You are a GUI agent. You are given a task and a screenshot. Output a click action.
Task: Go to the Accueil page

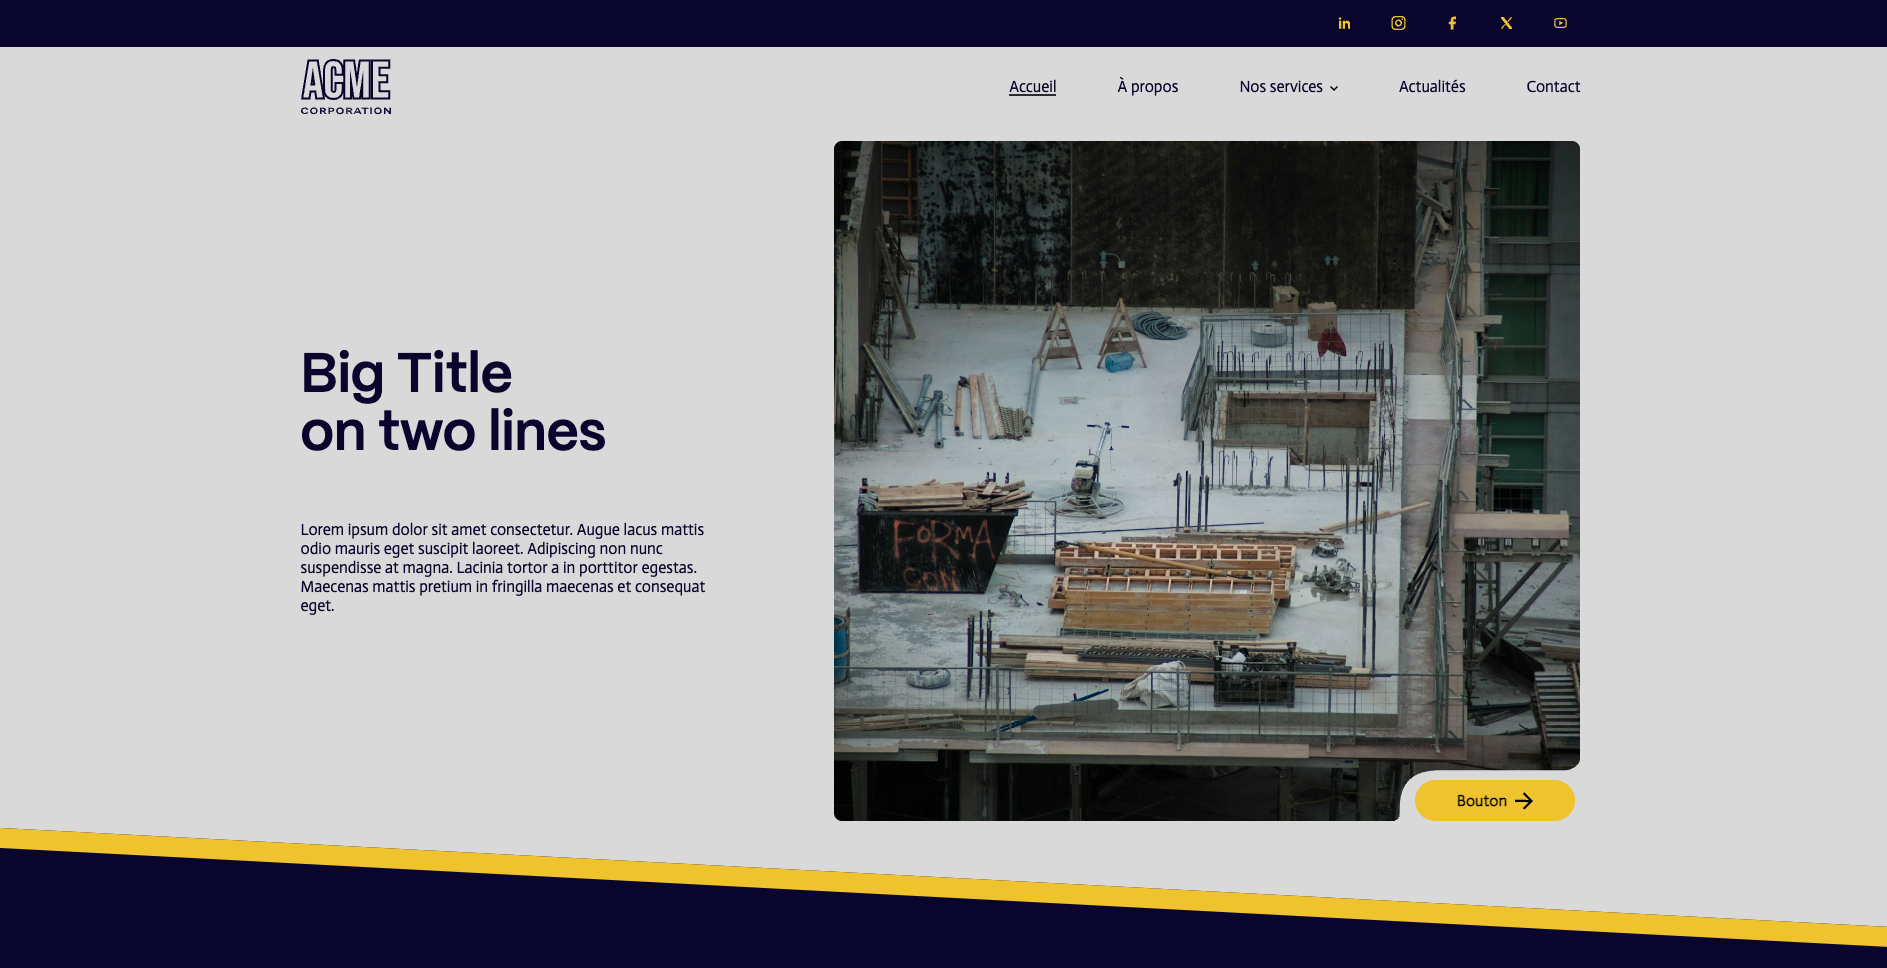tap(1032, 87)
